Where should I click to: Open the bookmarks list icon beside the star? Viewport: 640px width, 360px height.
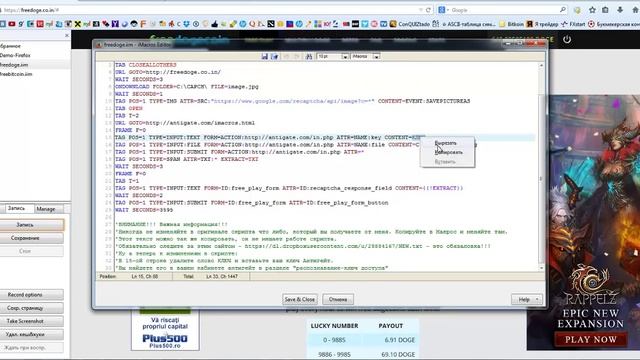tap(606, 10)
